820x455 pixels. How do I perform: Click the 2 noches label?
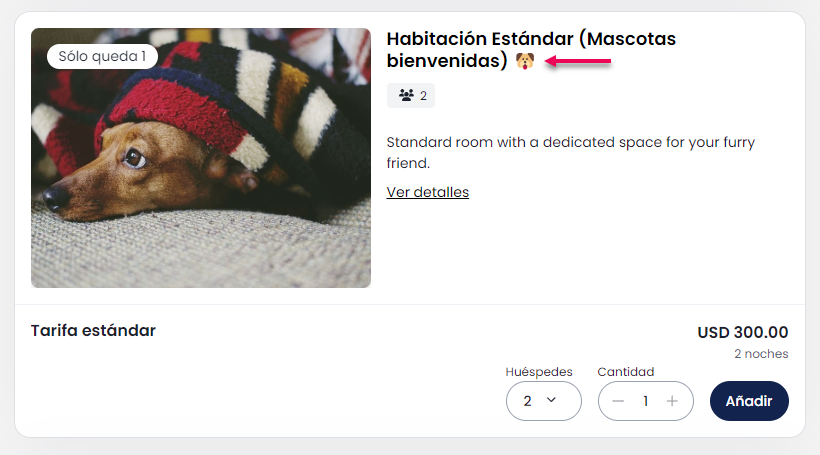point(761,354)
